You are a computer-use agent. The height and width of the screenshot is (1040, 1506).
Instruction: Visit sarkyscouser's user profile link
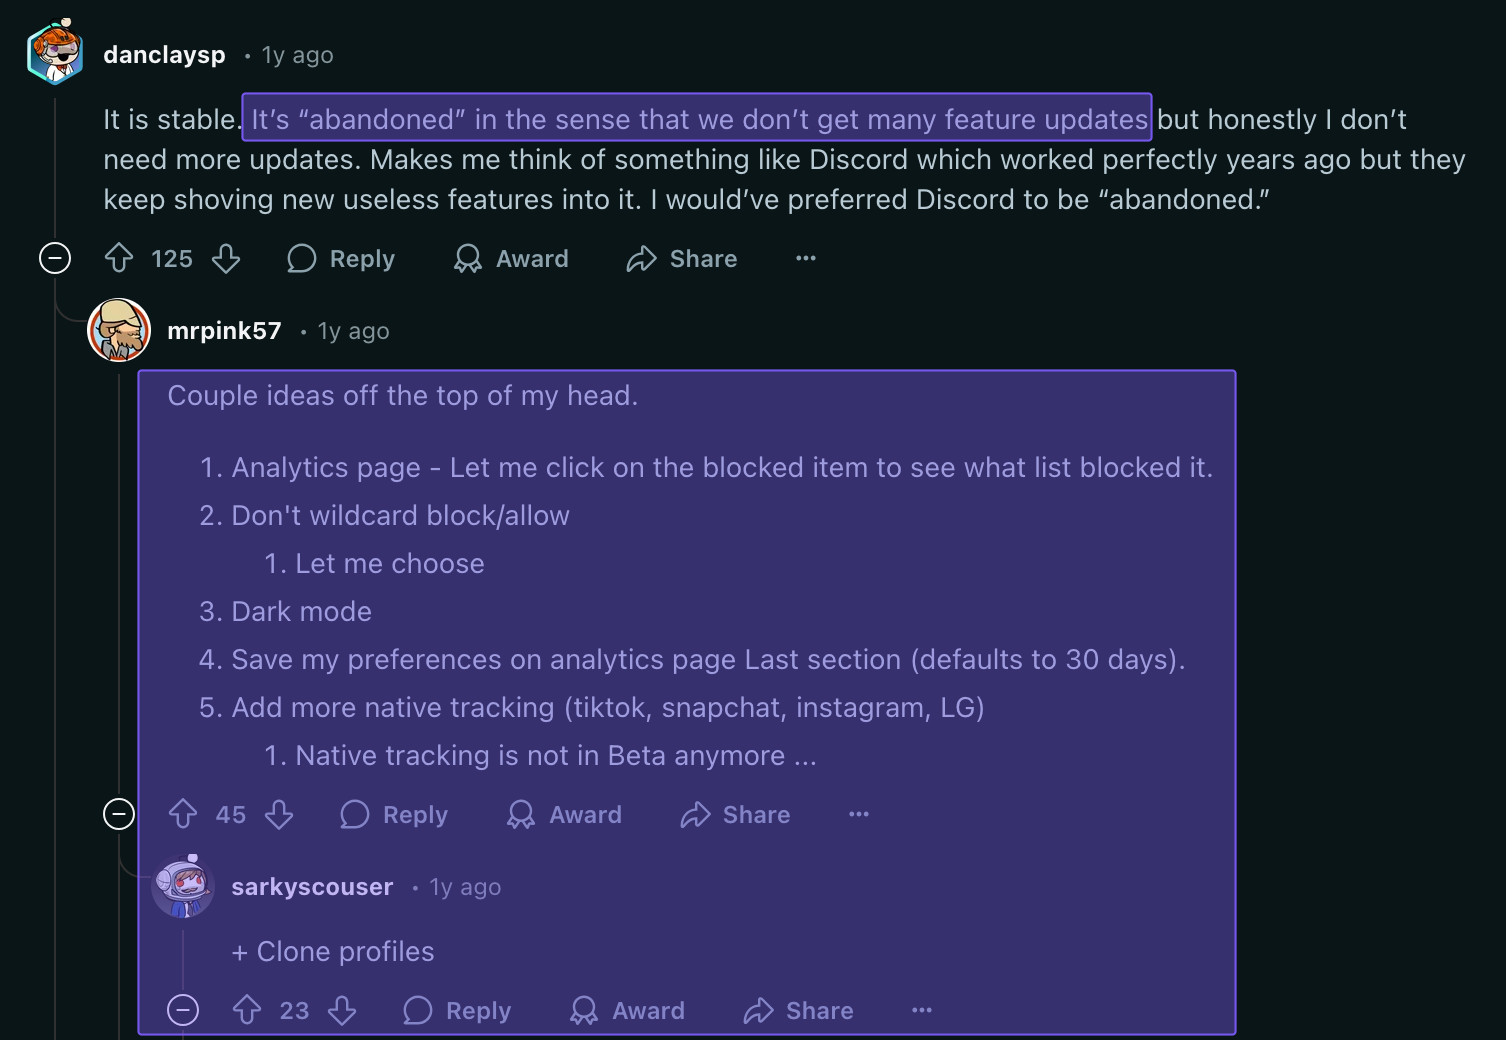tap(312, 887)
